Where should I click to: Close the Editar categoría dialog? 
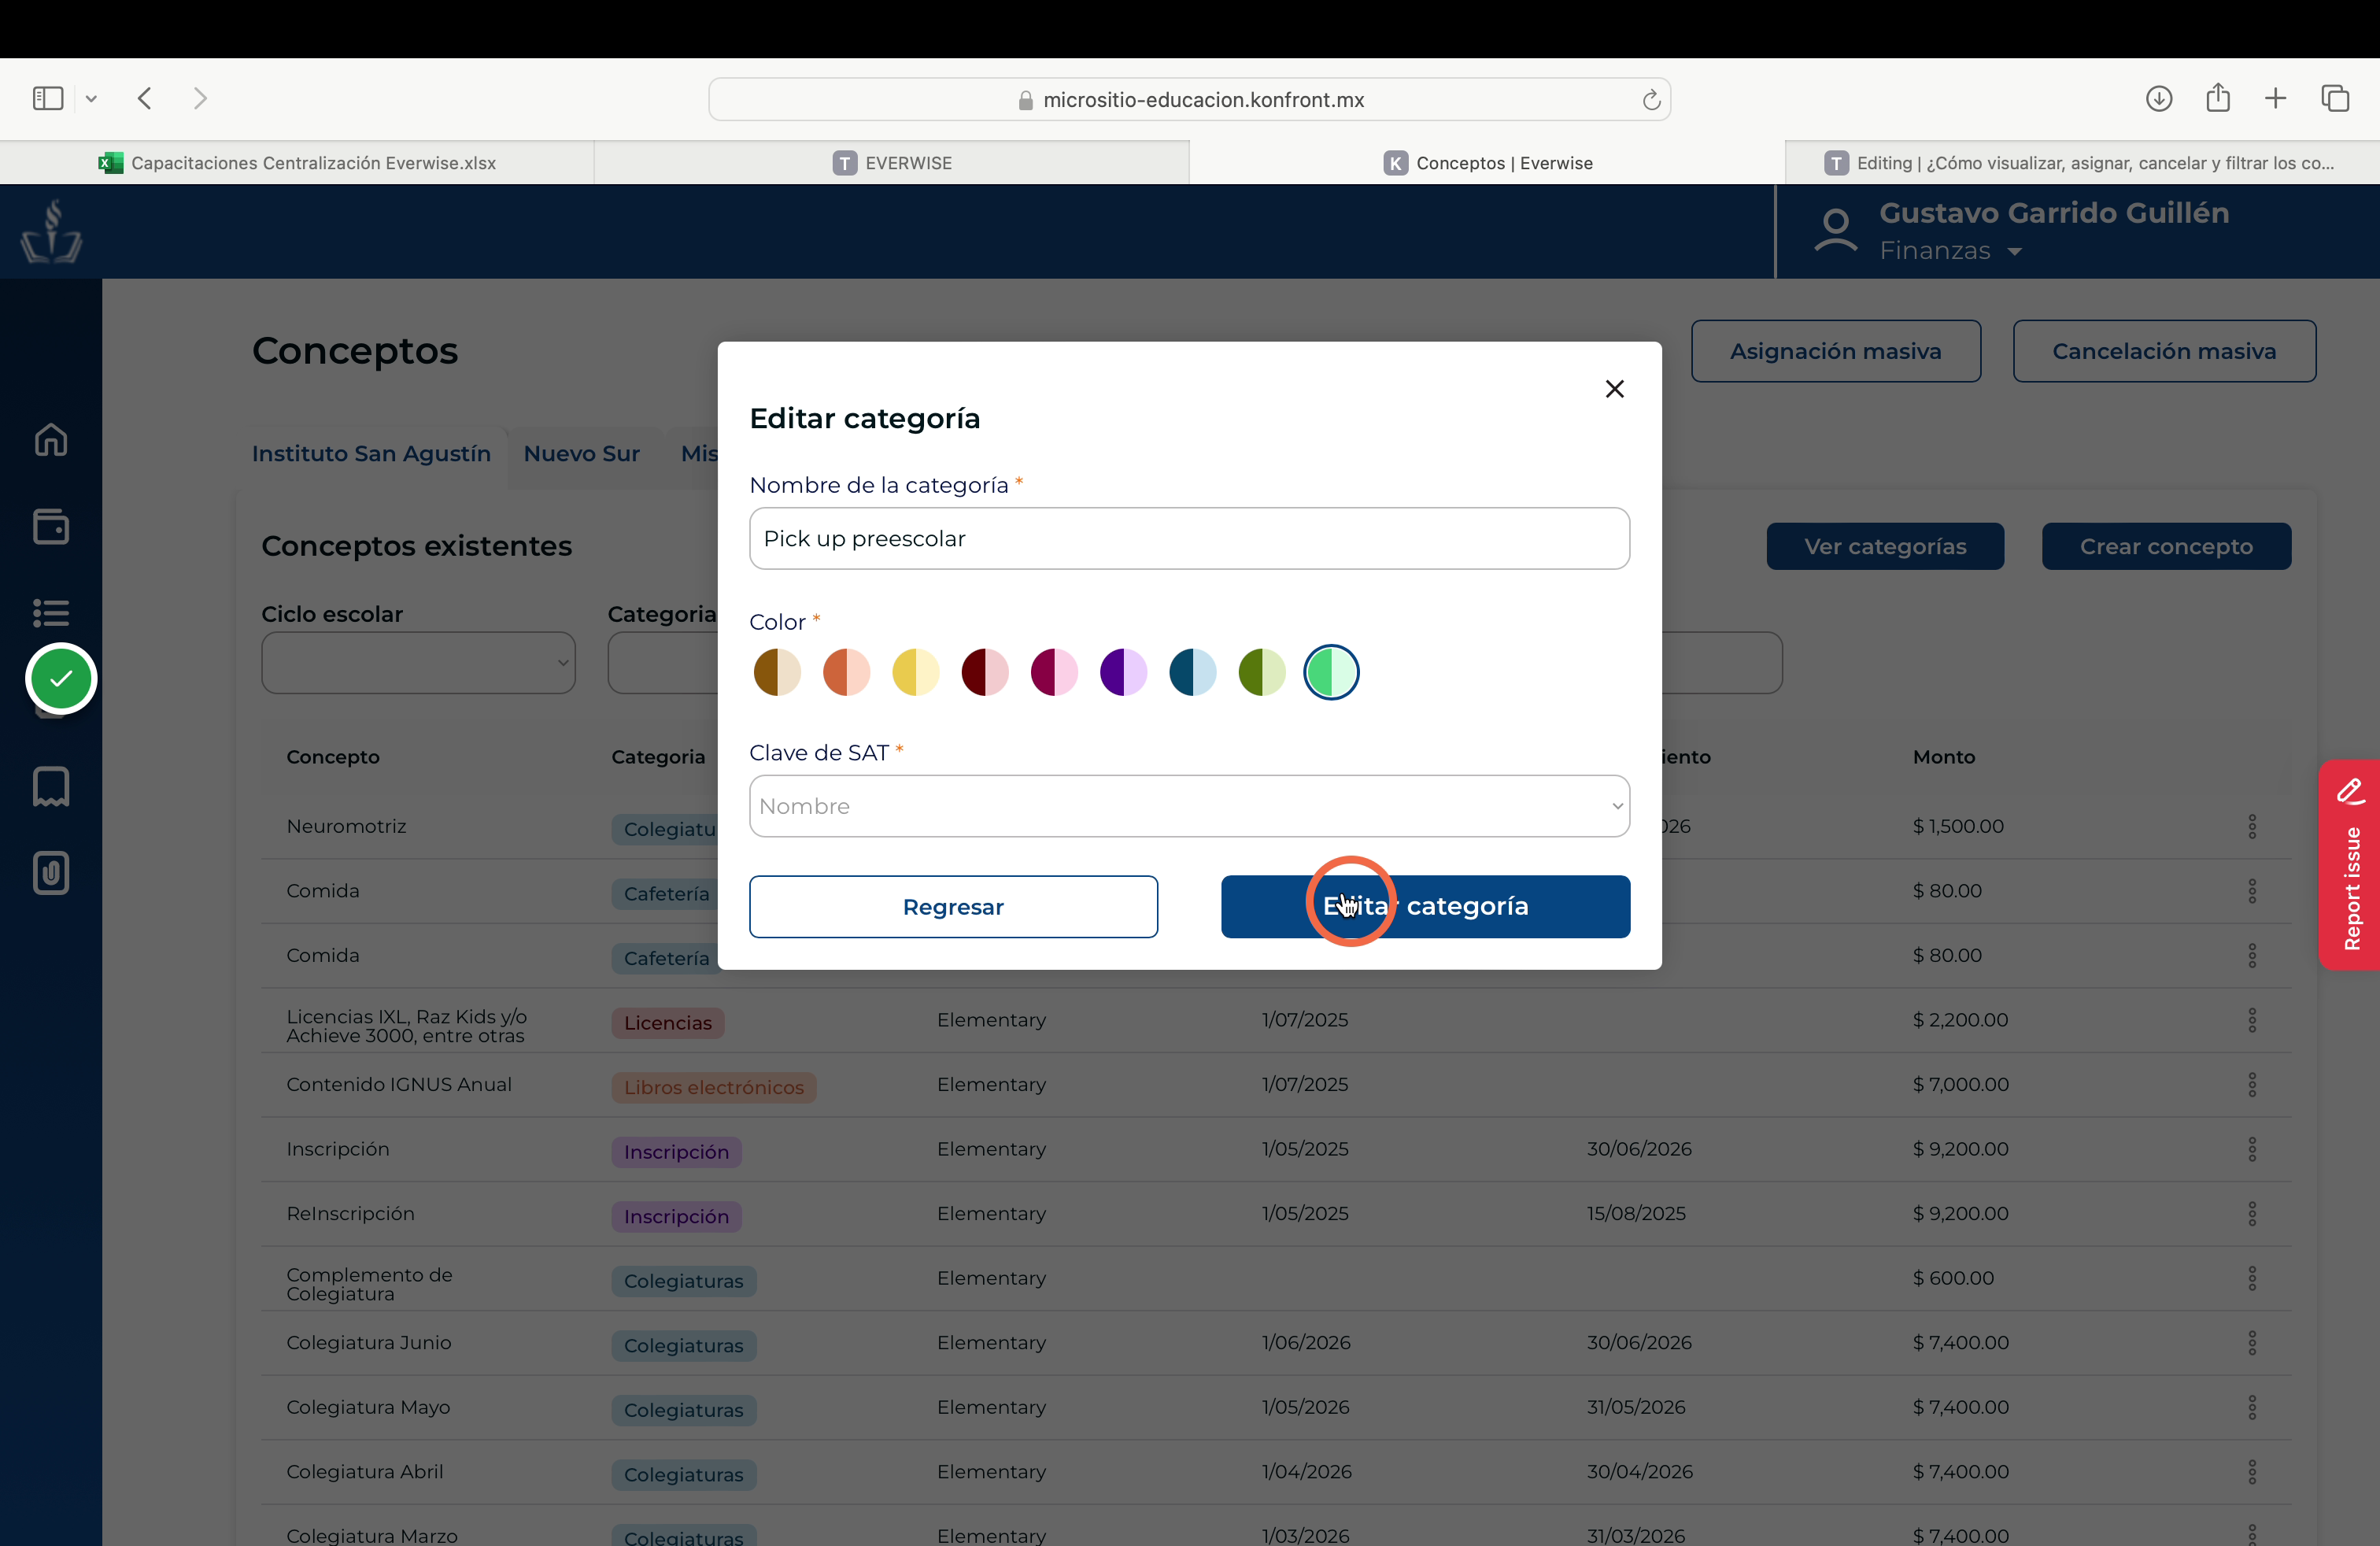[x=1614, y=389]
